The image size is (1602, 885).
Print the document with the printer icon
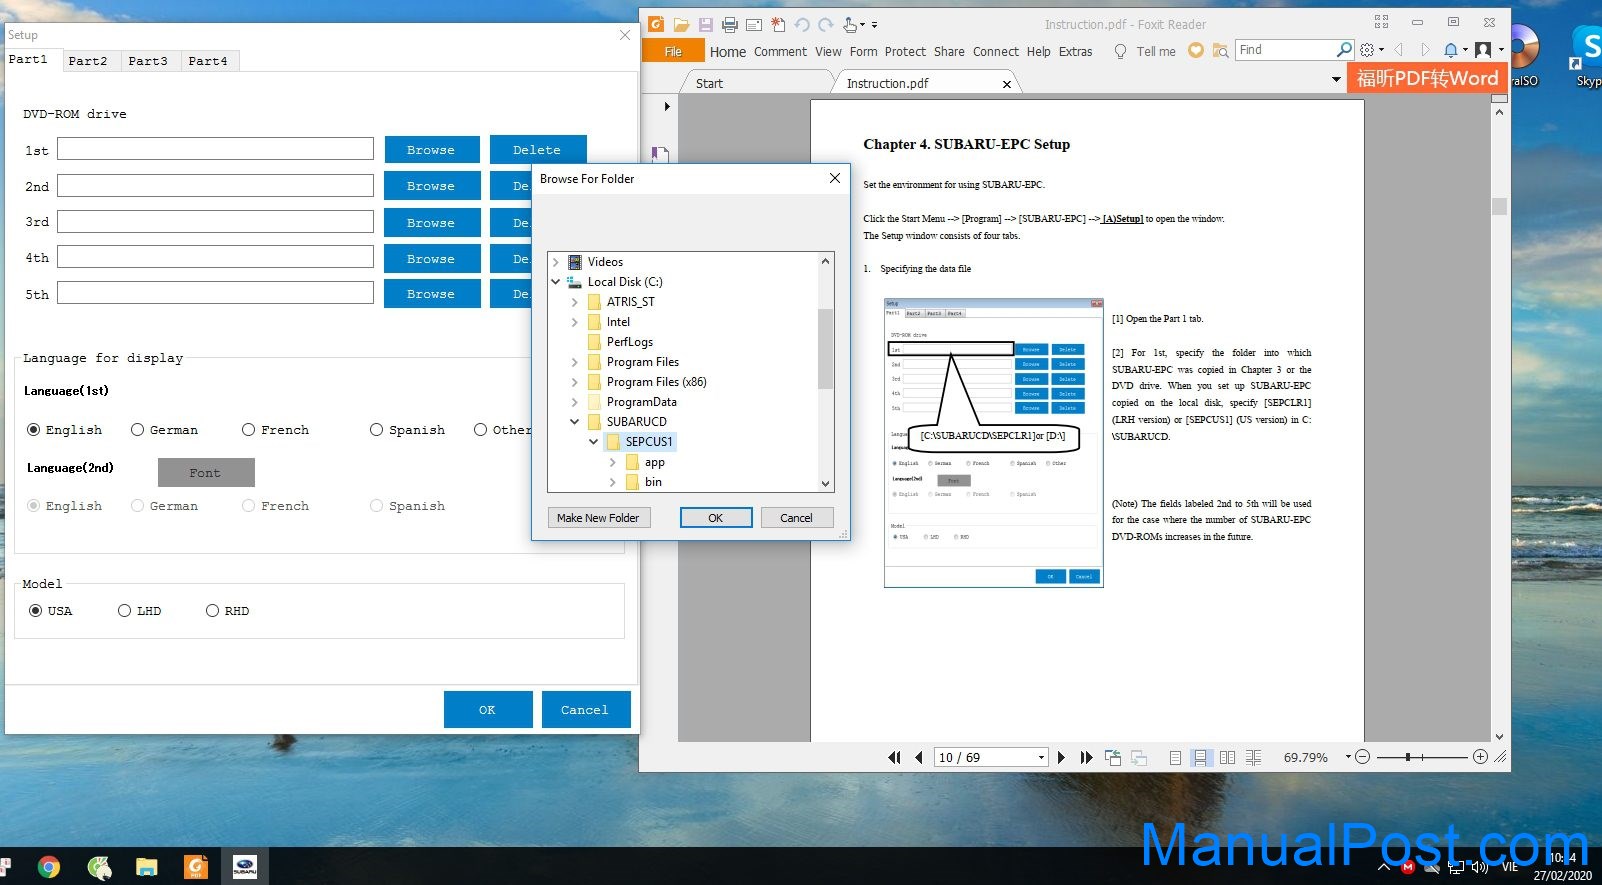point(730,24)
